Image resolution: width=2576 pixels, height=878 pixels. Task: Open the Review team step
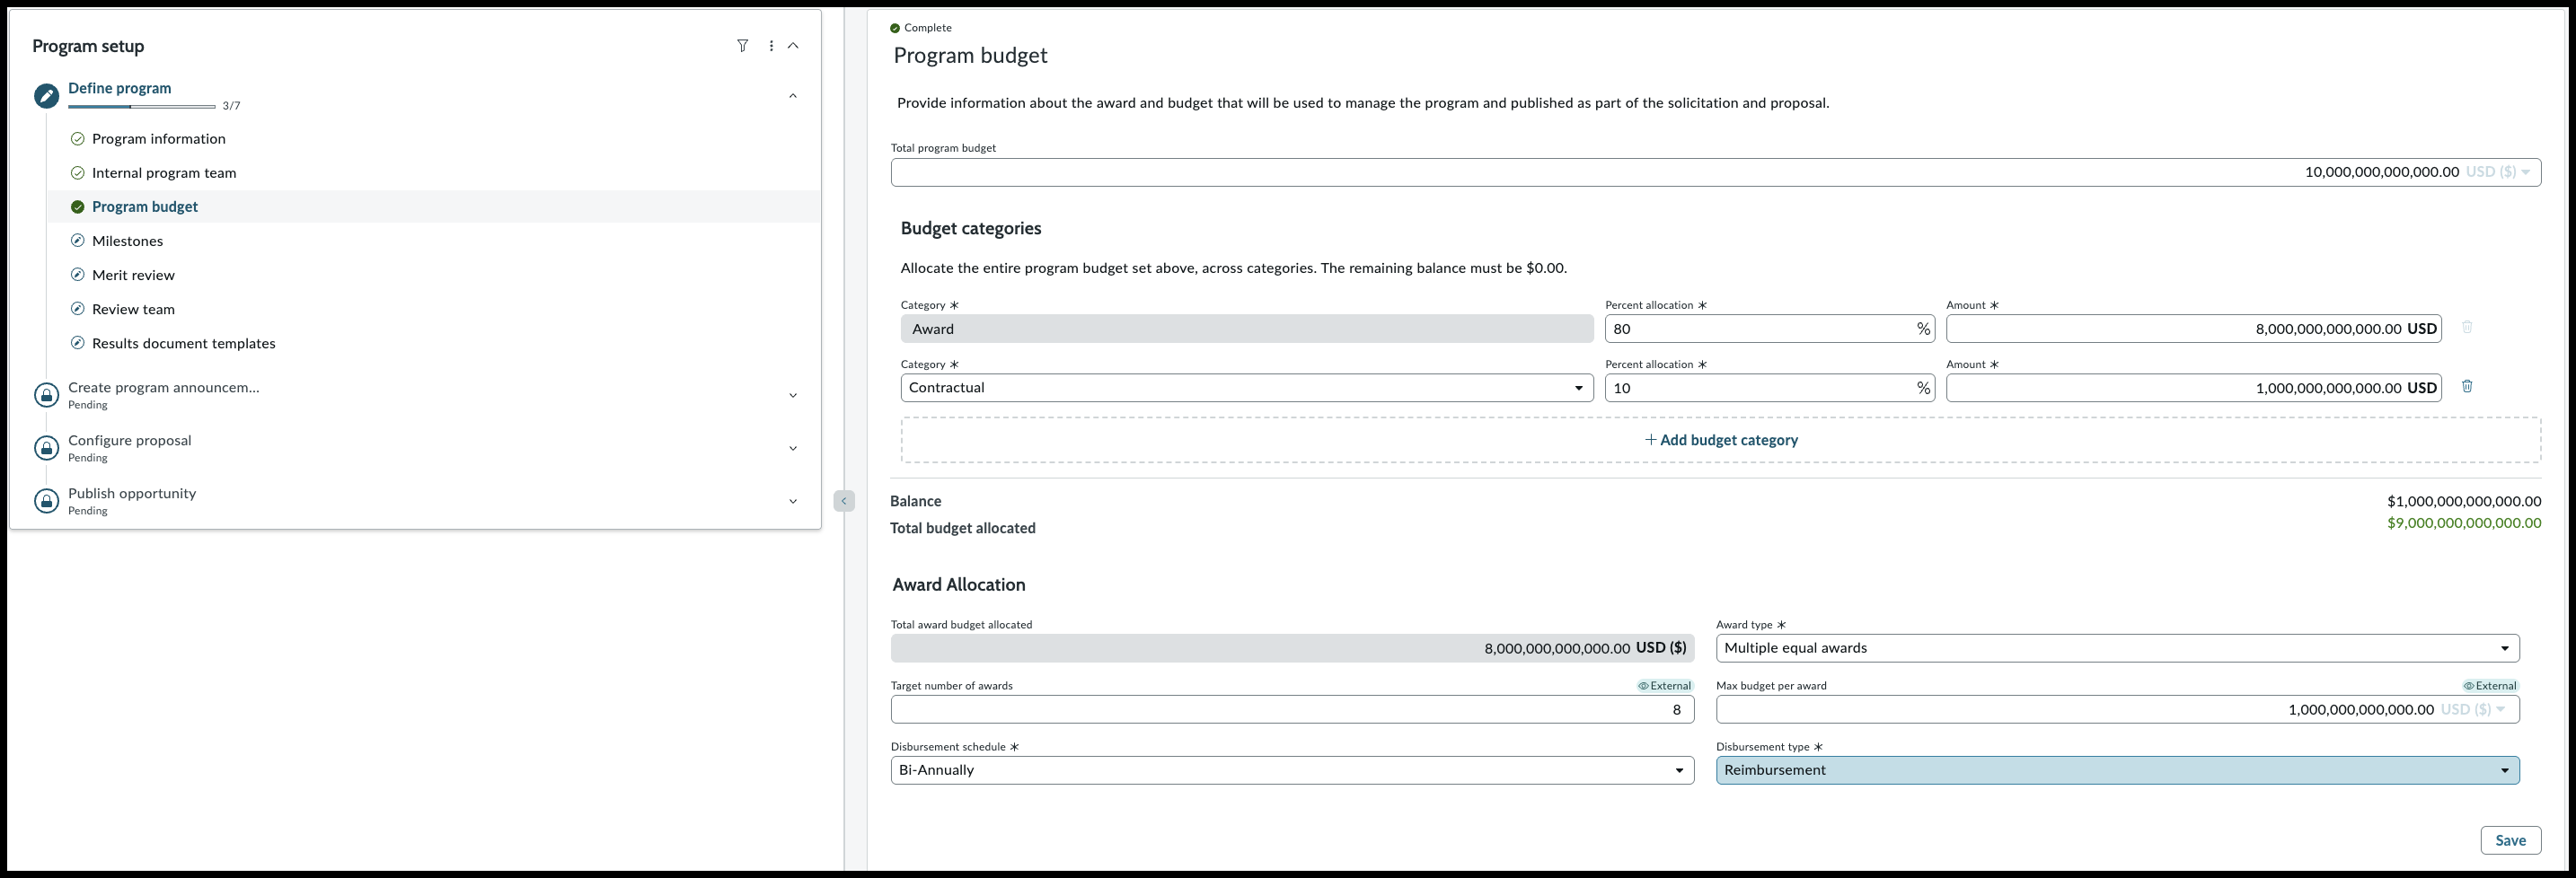(x=133, y=309)
